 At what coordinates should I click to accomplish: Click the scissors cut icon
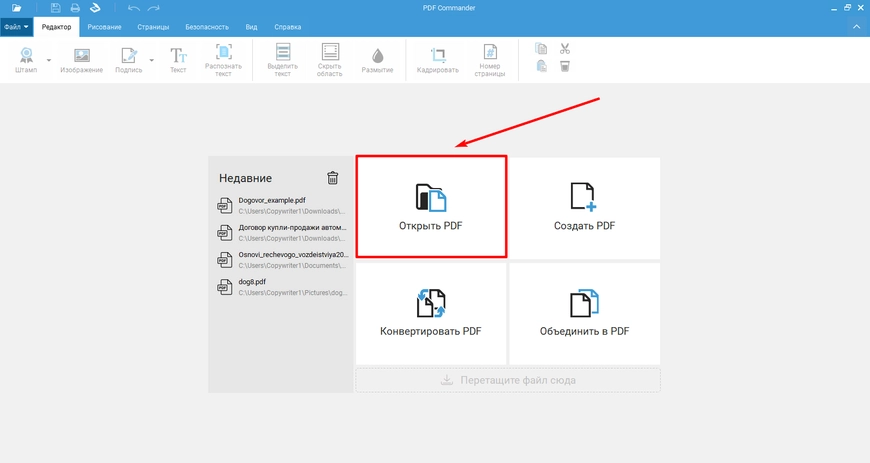565,49
